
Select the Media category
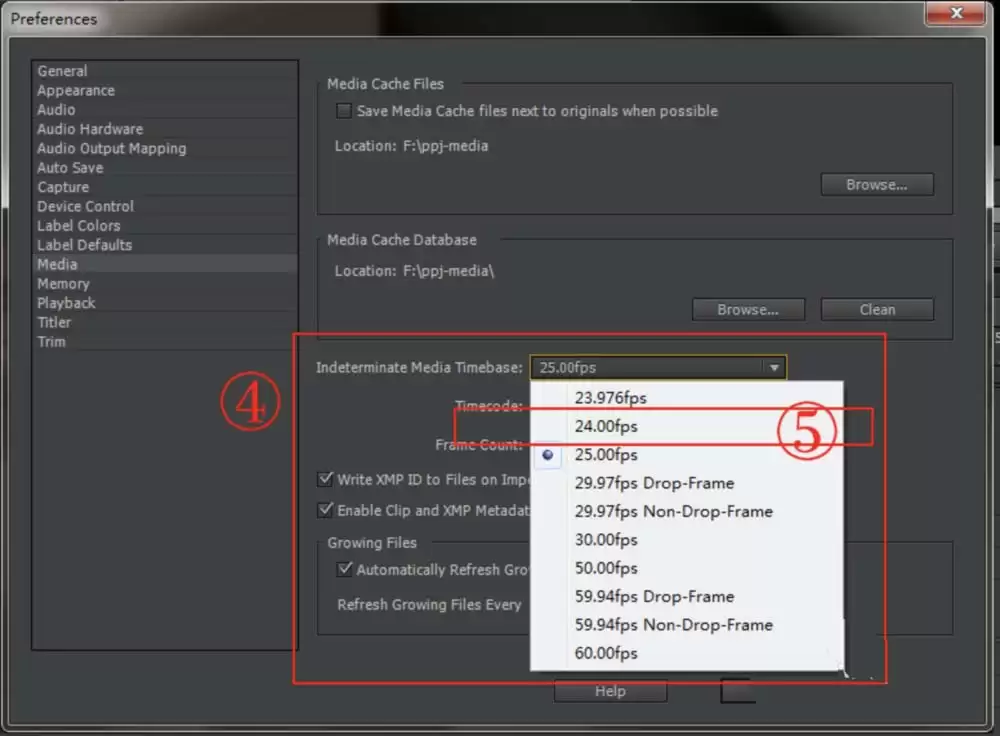tap(165, 264)
